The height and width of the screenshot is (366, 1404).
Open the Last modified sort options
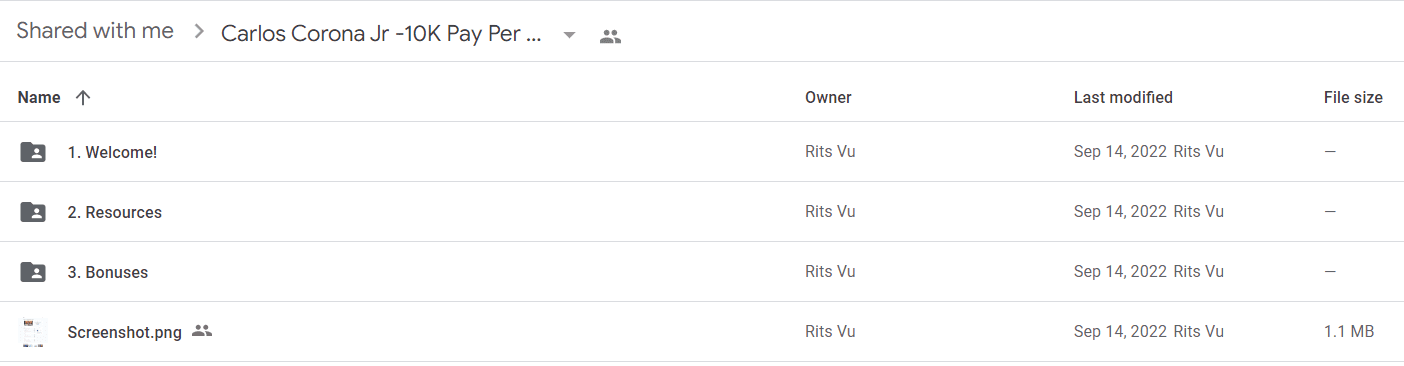[1123, 97]
